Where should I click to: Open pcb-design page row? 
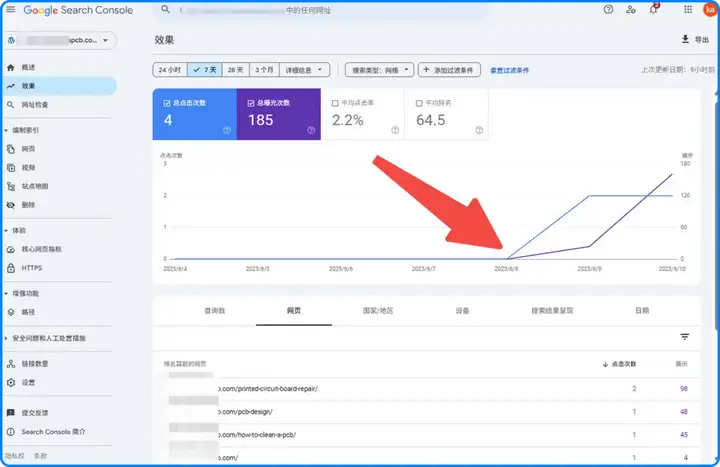click(426, 412)
